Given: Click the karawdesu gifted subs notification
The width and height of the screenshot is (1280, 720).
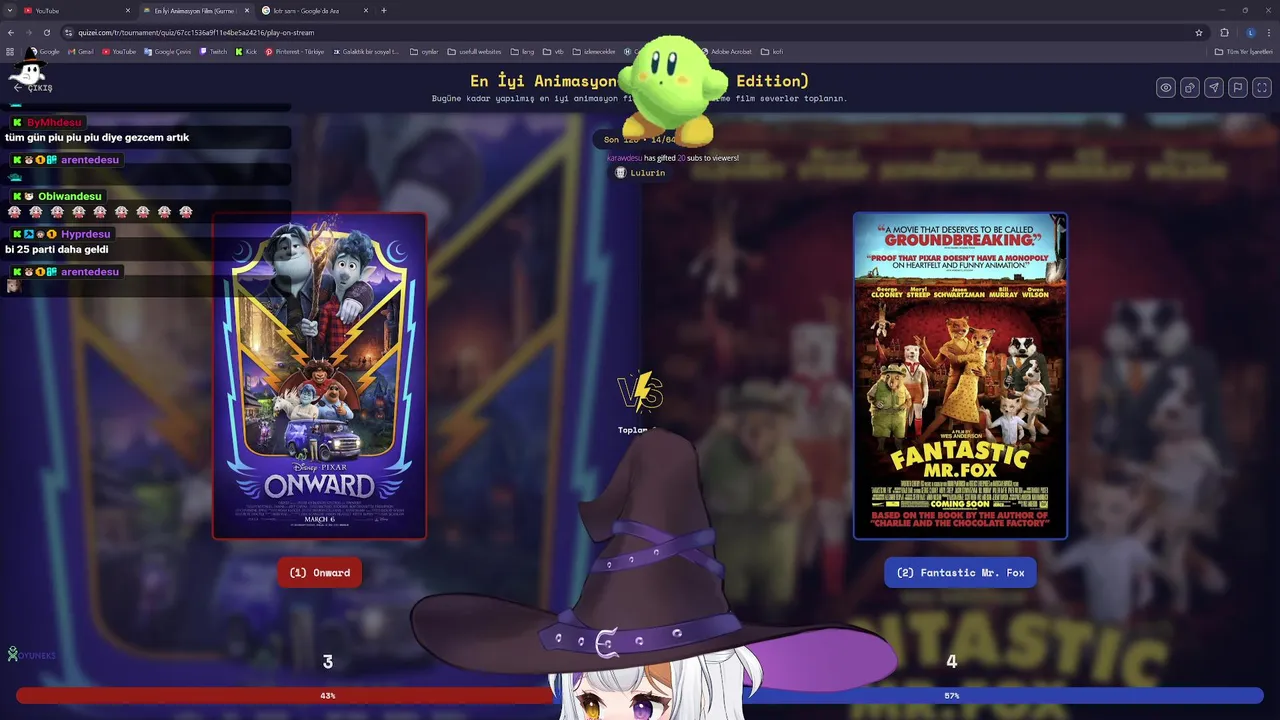Looking at the screenshot, I should point(673,158).
